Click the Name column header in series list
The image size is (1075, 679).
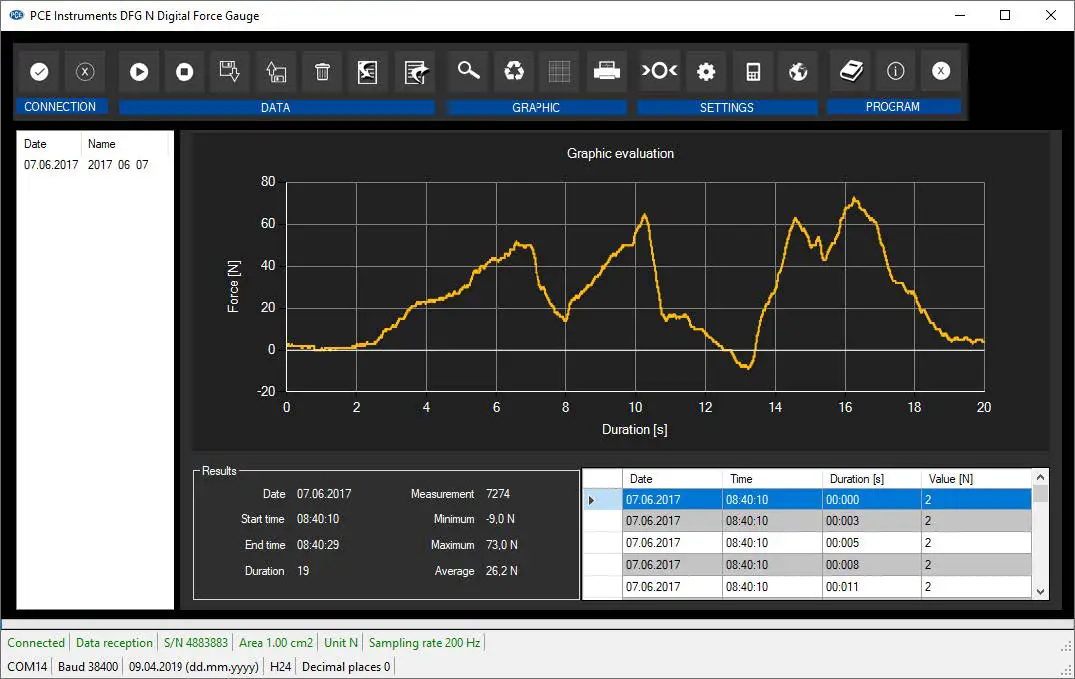101,144
